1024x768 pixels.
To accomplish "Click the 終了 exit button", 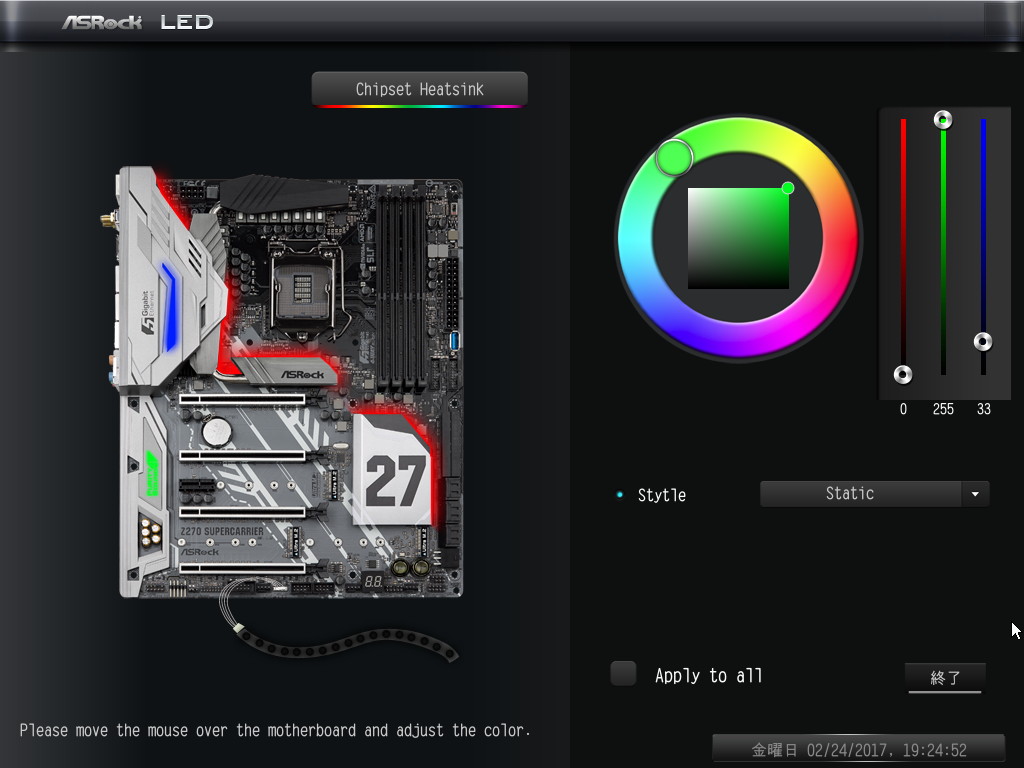I will 945,677.
